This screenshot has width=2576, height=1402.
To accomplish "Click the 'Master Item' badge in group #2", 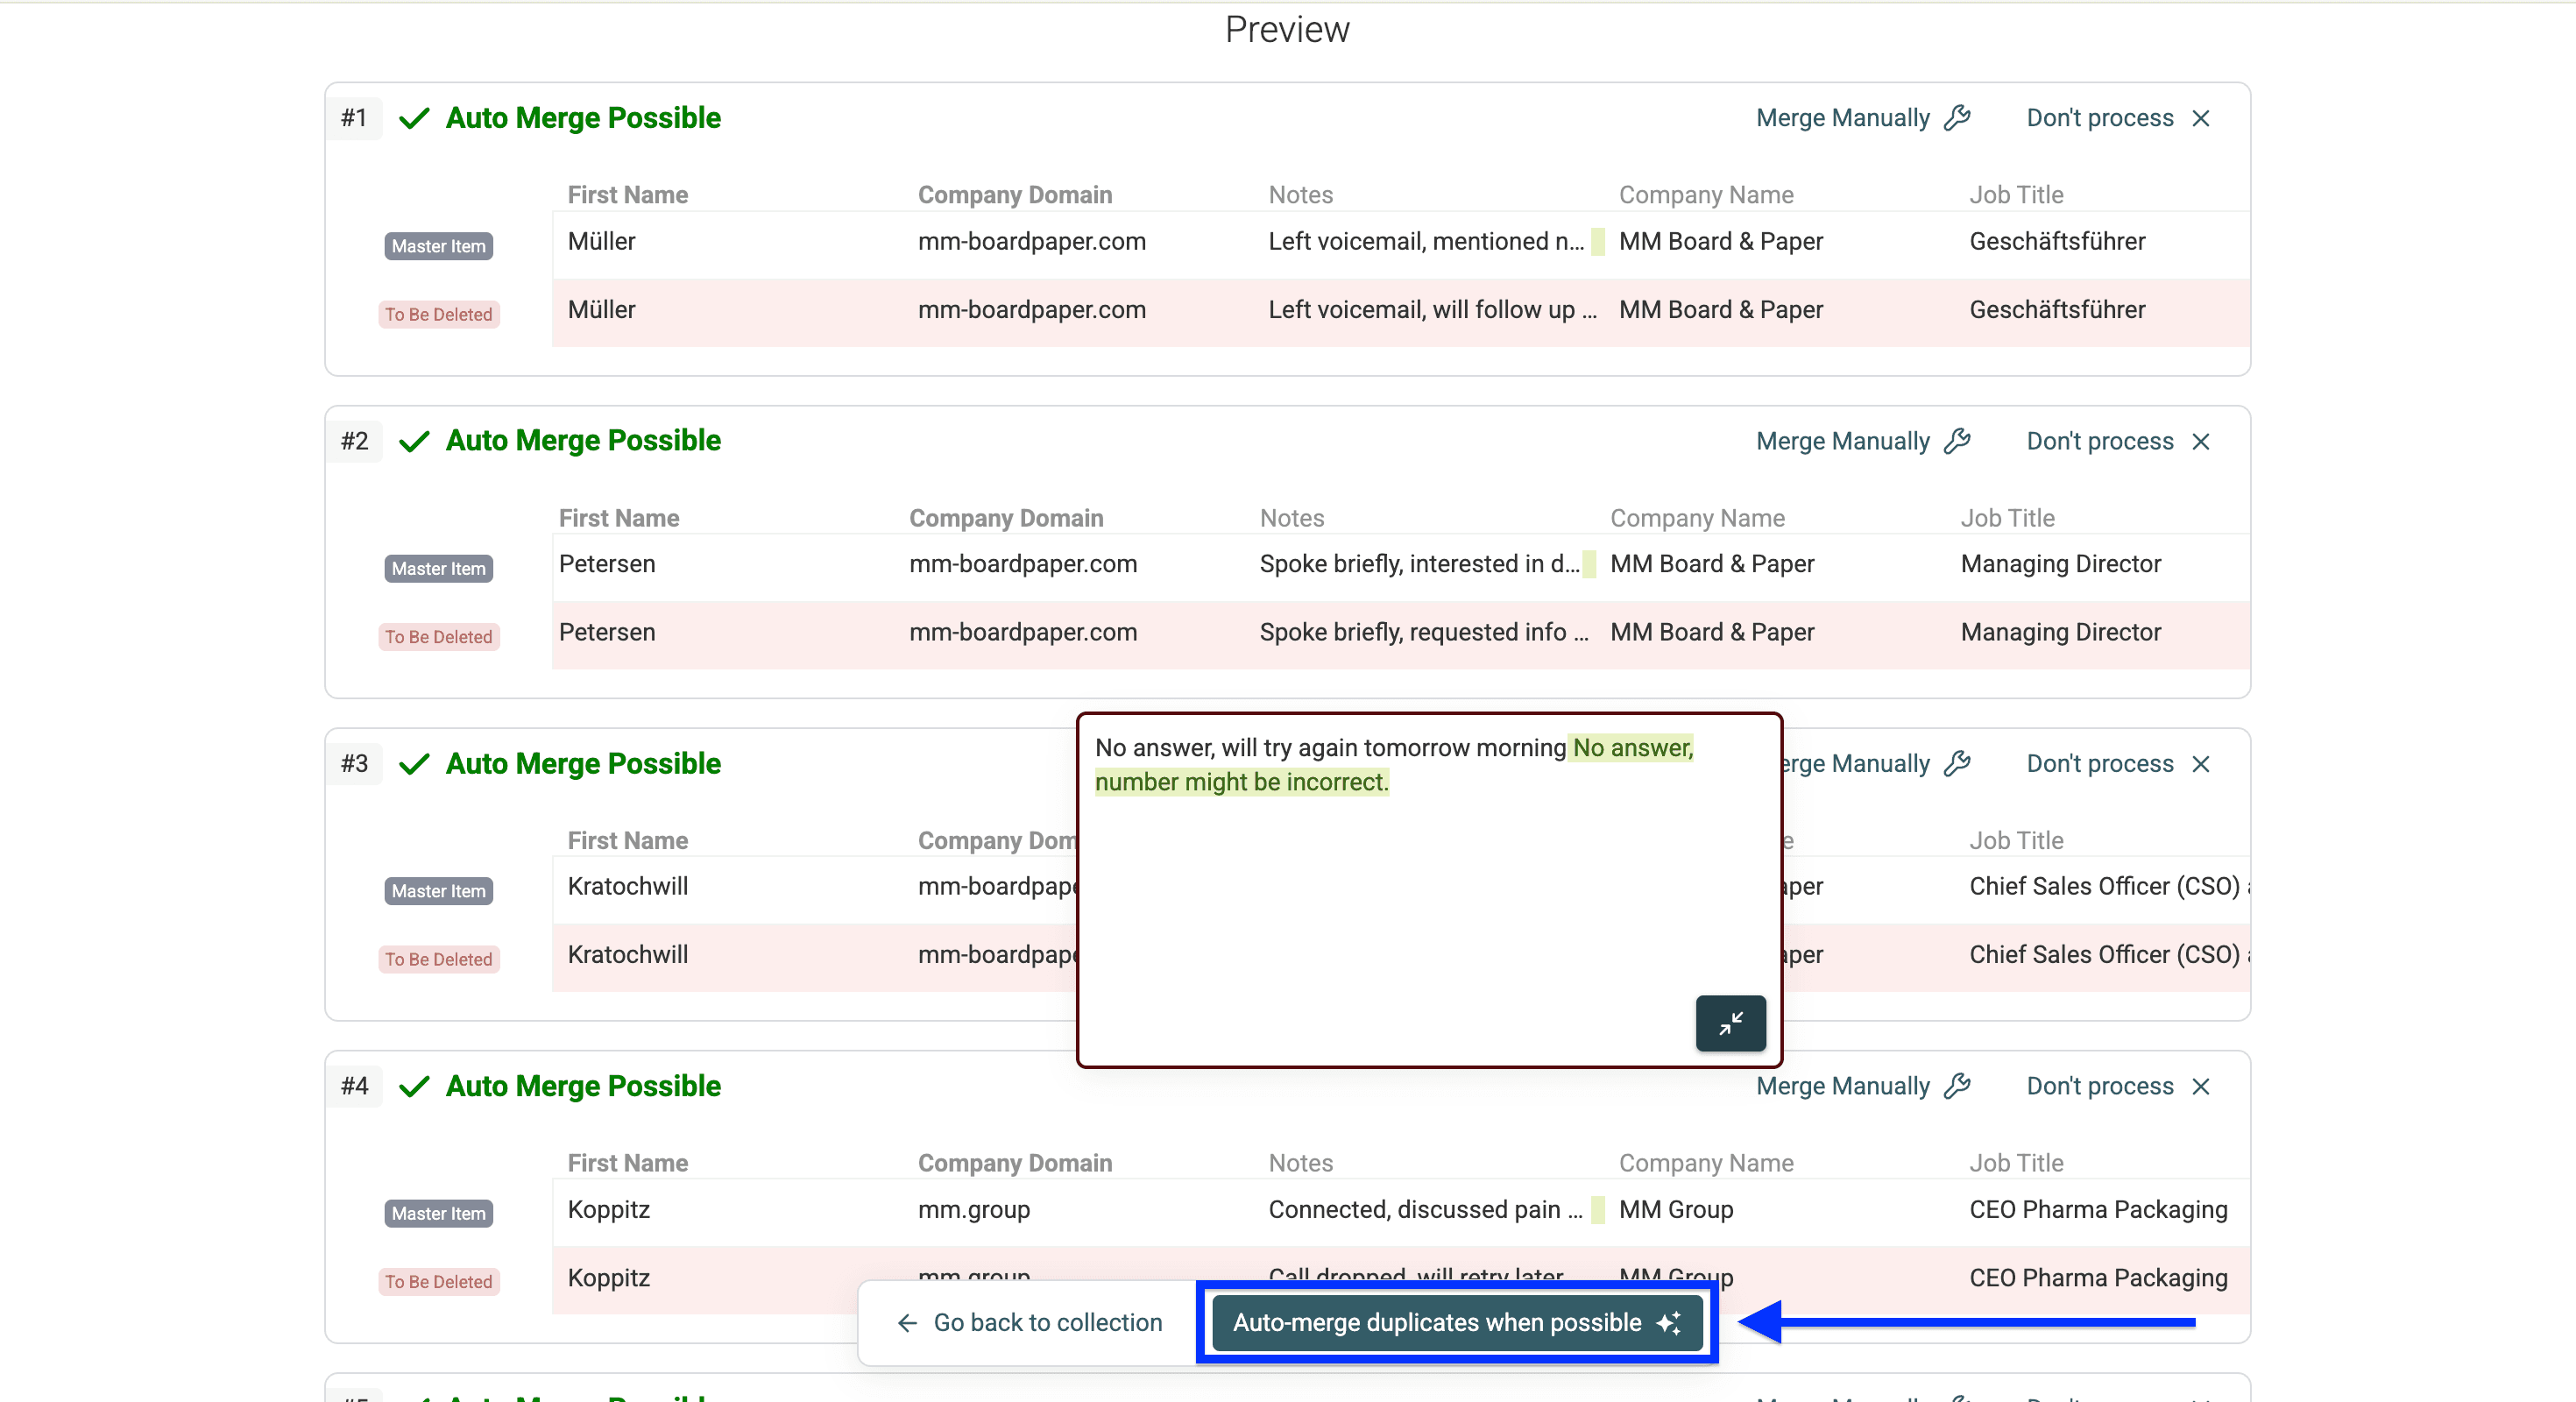I will click(438, 568).
